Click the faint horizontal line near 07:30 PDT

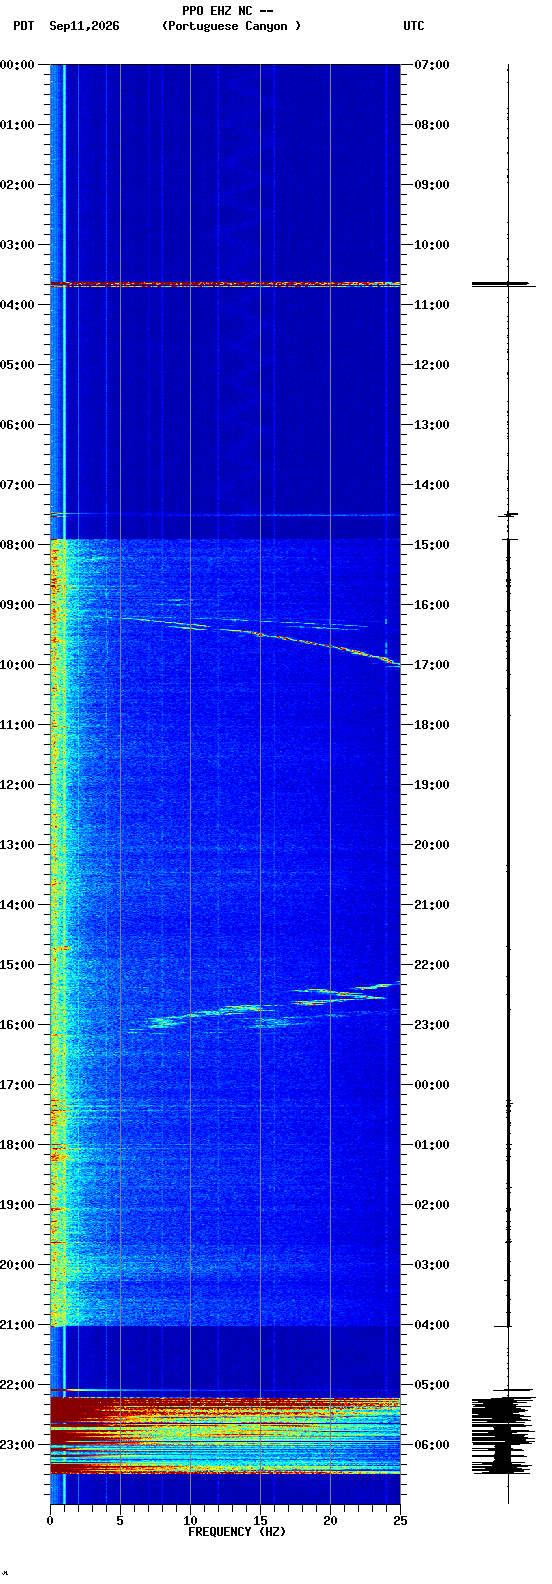tap(225, 515)
